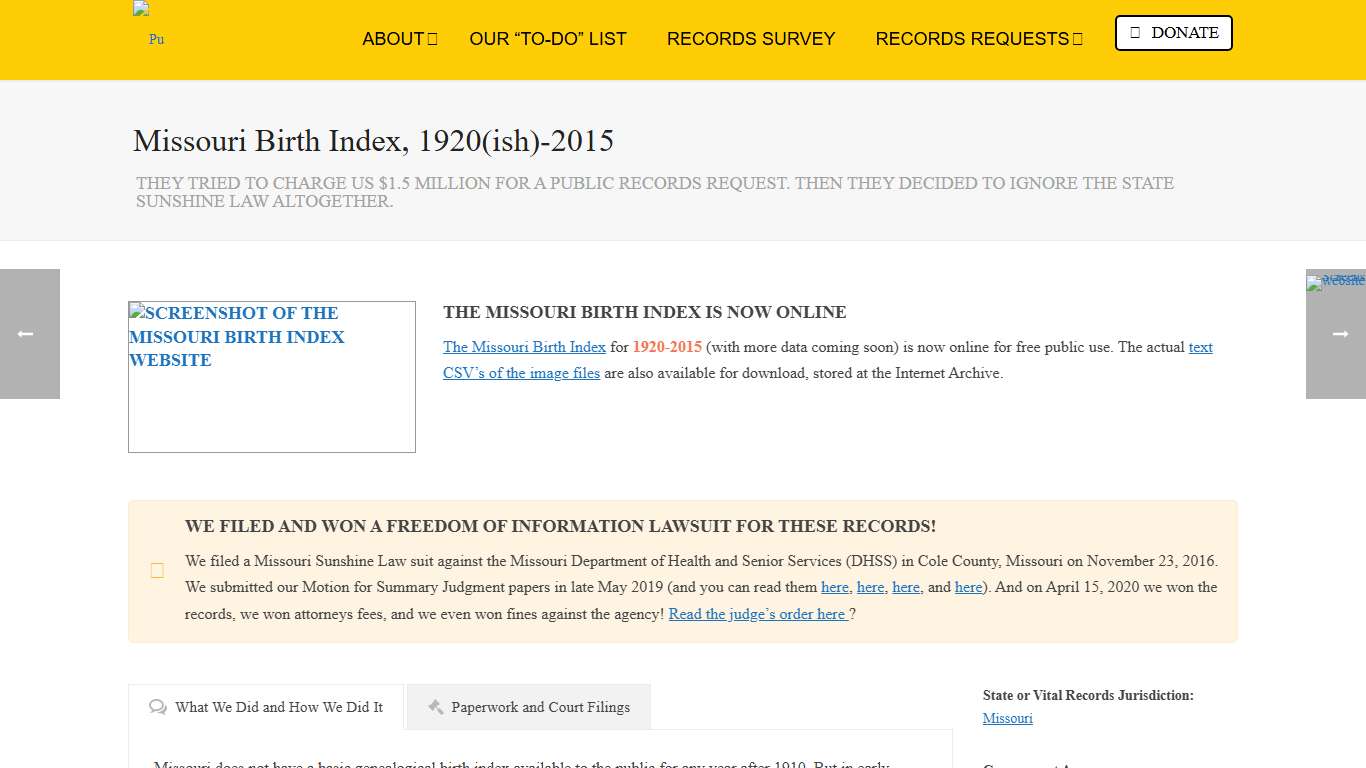The image size is (1366, 768).
Task: Click the Missouri jurisdiction link
Action: [x=1007, y=718]
